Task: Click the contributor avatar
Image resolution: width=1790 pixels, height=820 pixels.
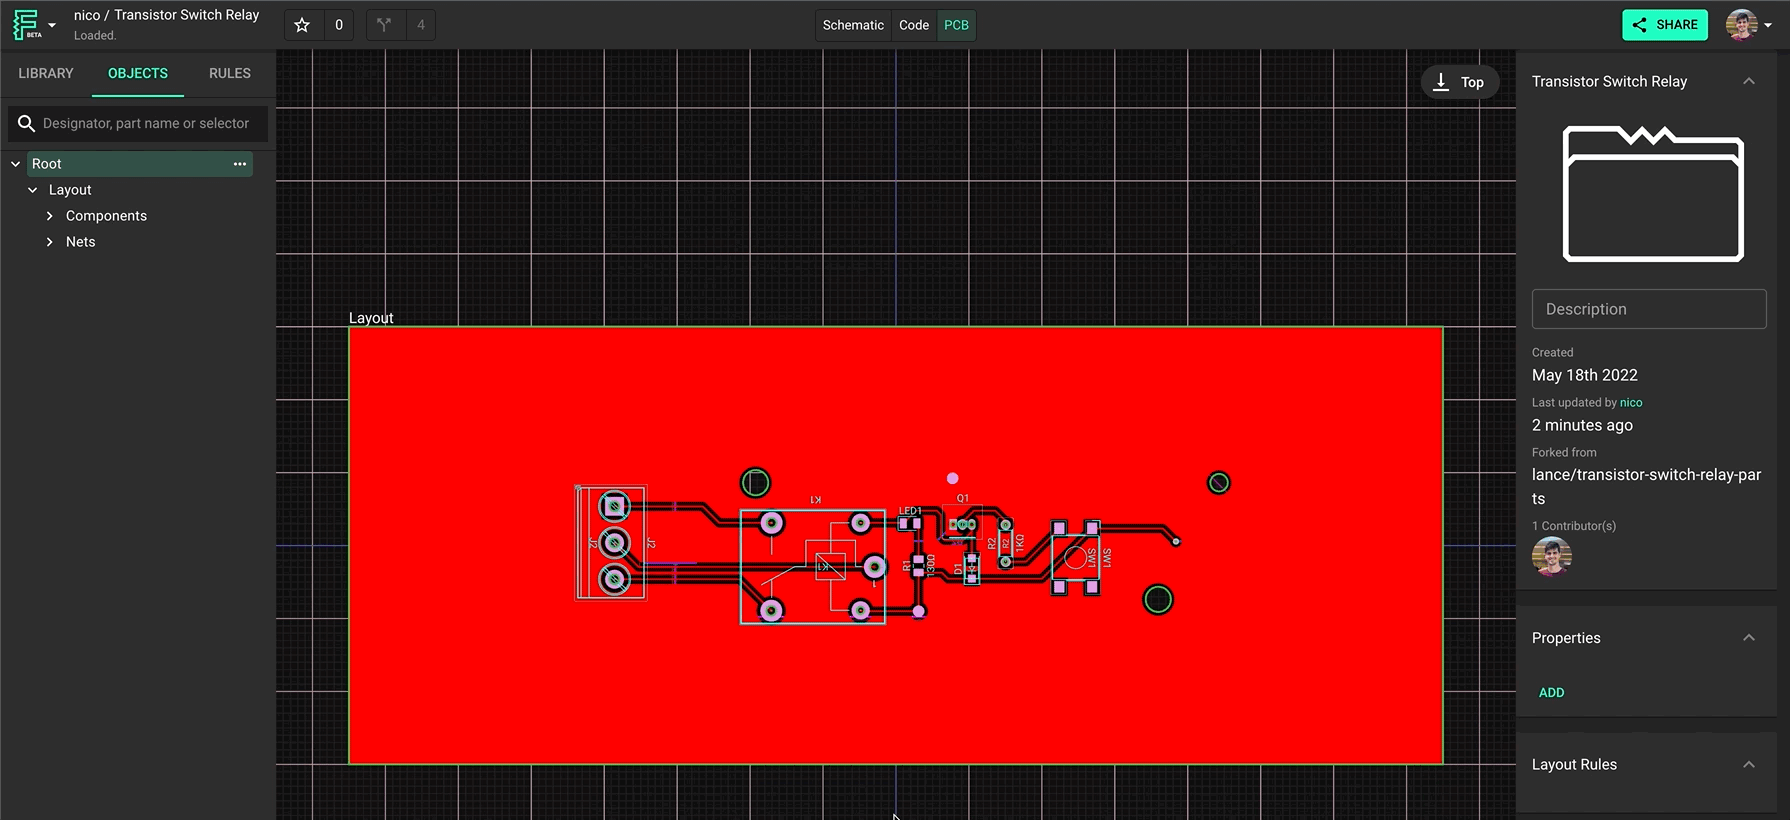Action: pos(1552,556)
